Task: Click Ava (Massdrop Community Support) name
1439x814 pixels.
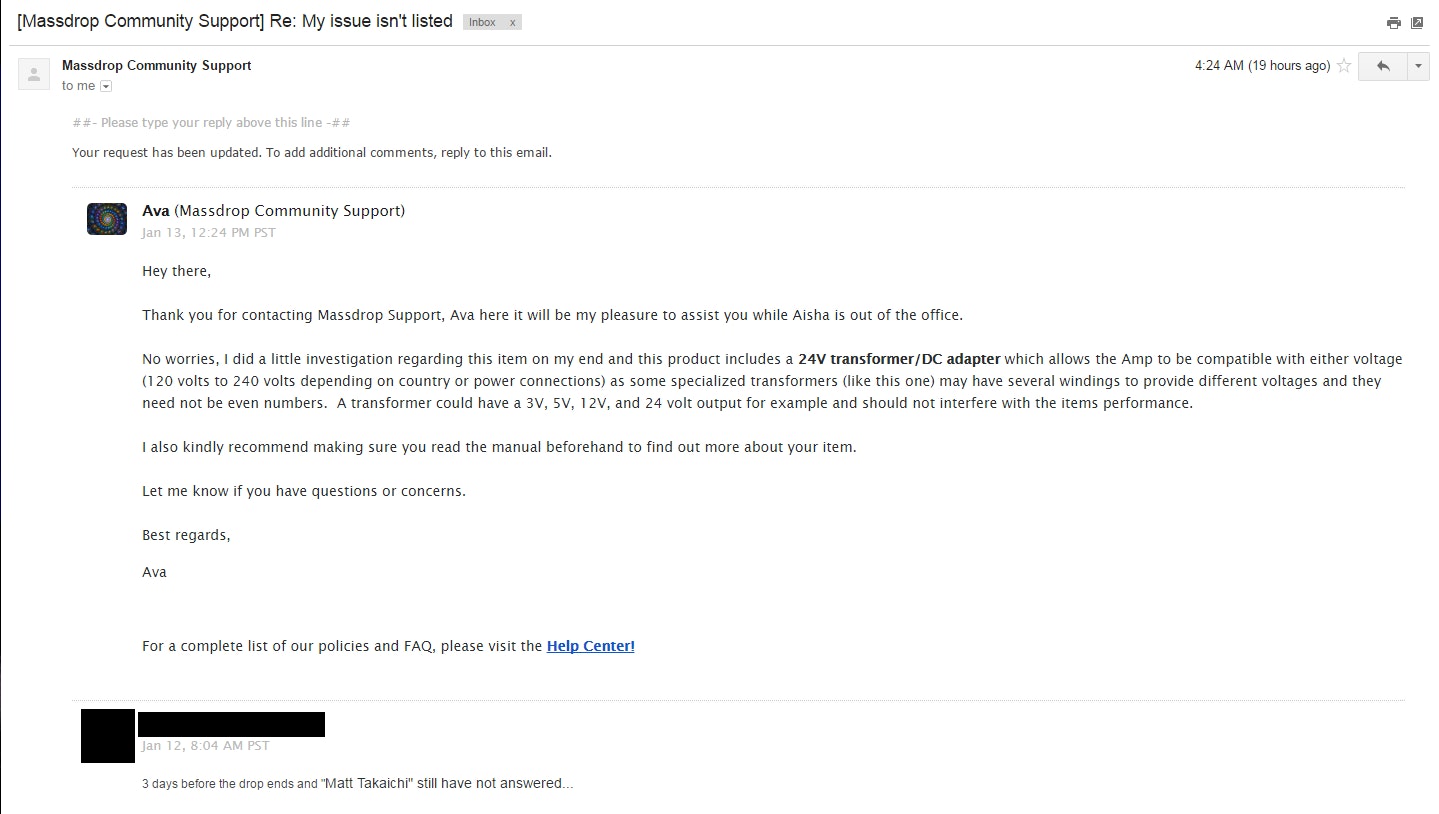Action: pos(273,211)
